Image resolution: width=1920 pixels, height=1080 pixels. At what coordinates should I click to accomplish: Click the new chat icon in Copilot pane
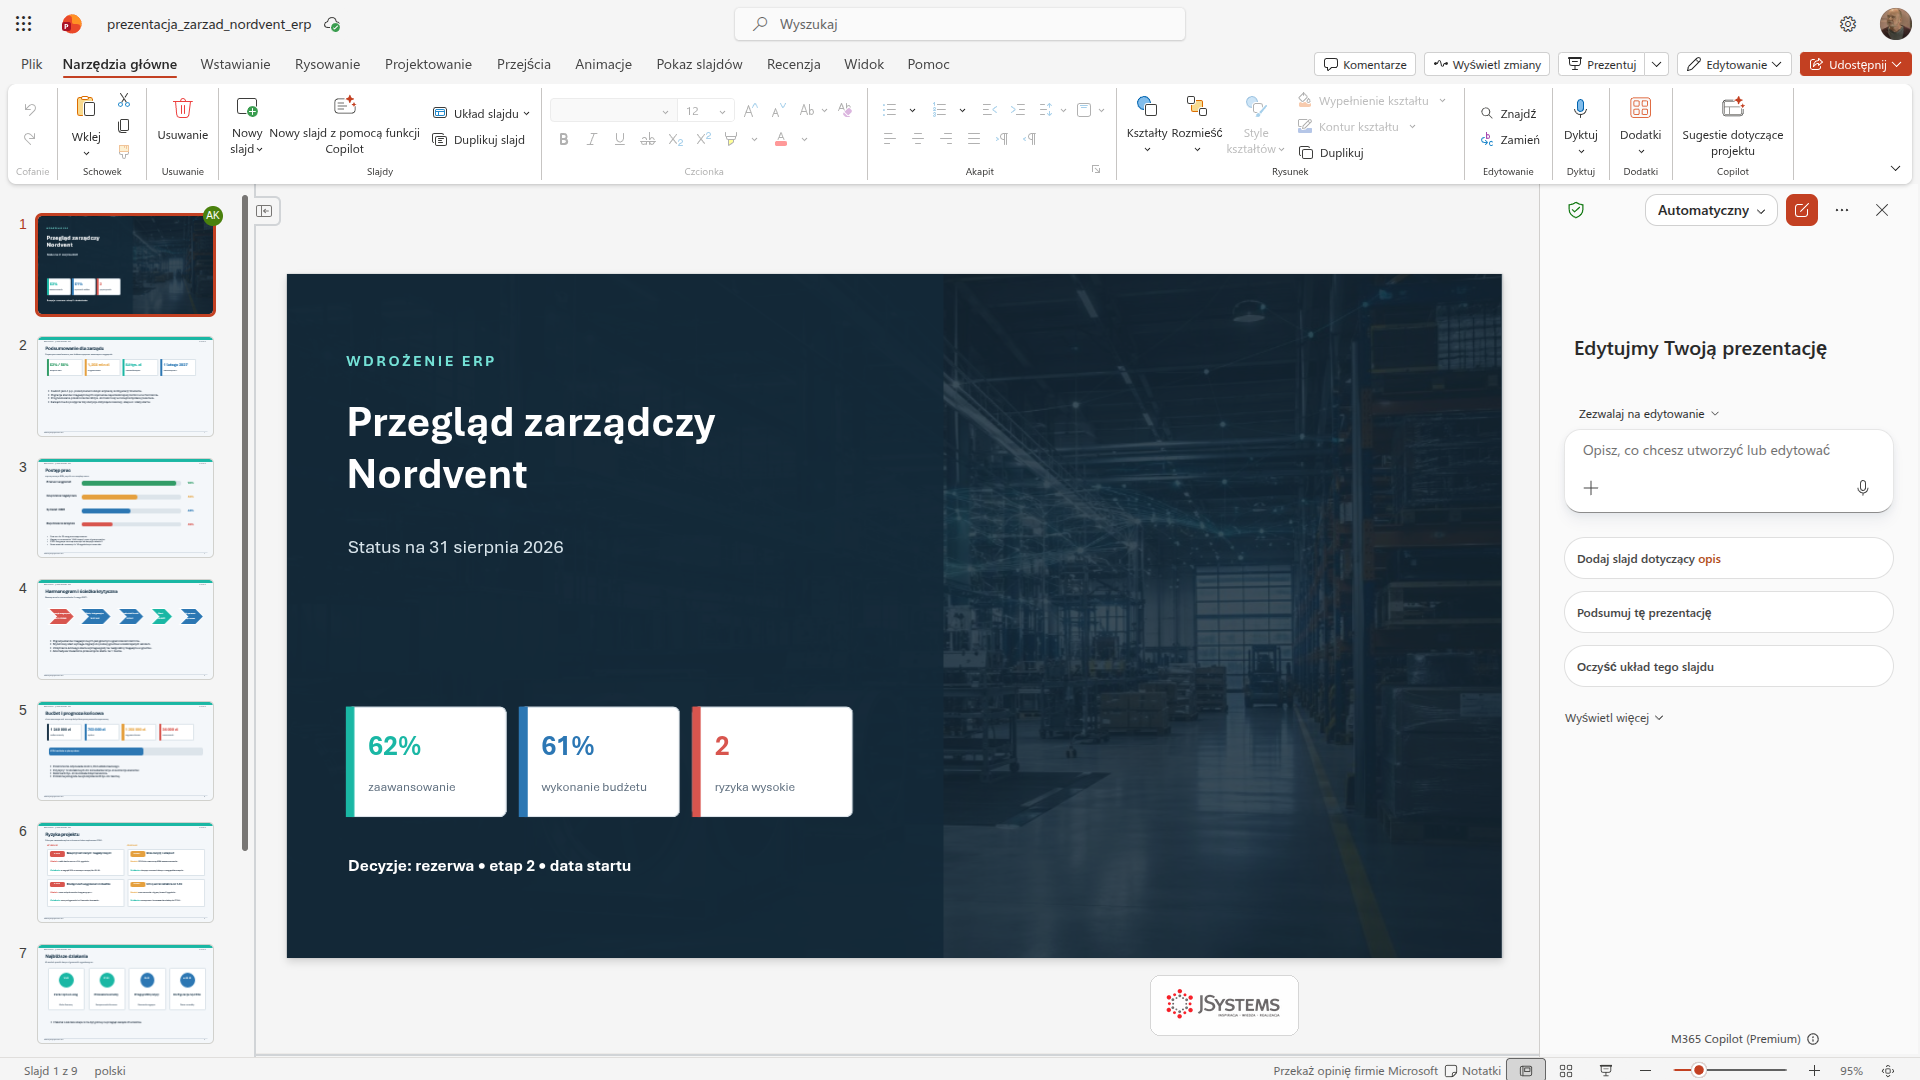[1802, 210]
